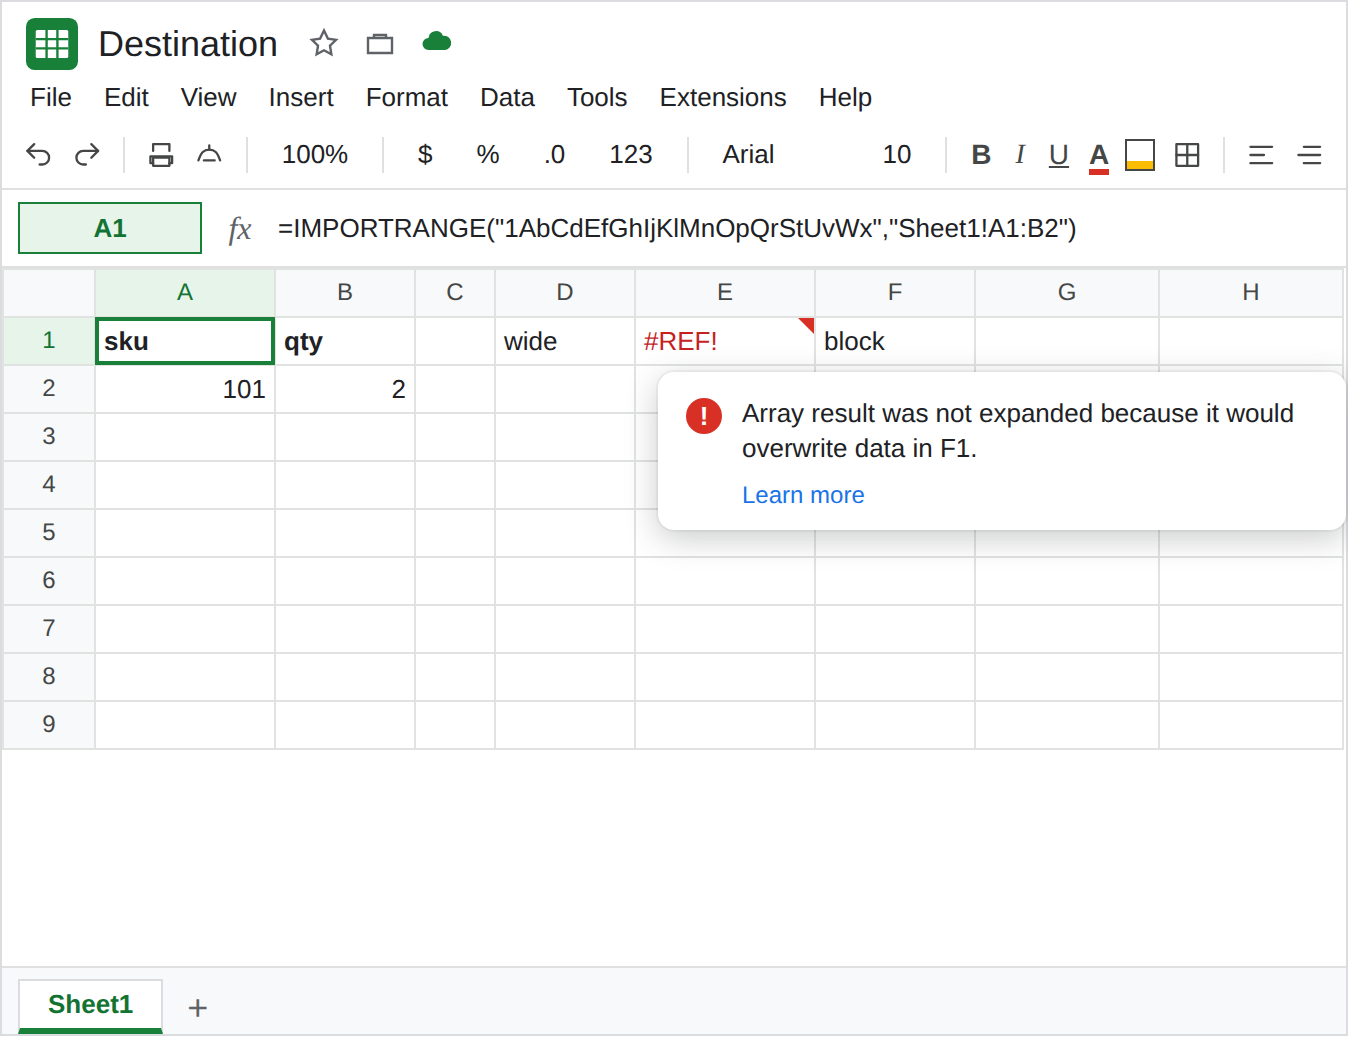Select row 9 header
Image resolution: width=1348 pixels, height=1044 pixels.
(49, 724)
